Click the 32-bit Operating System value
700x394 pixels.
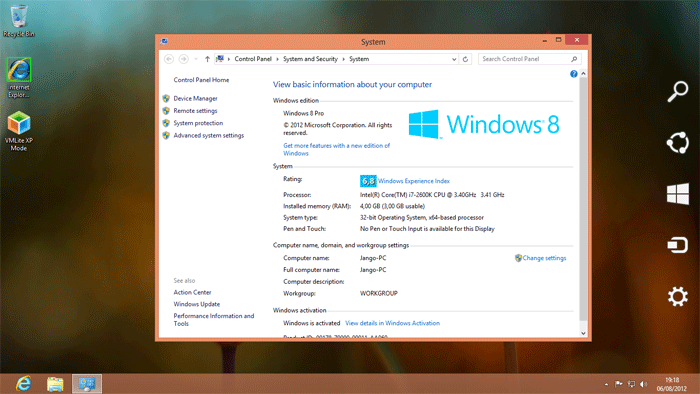point(421,218)
